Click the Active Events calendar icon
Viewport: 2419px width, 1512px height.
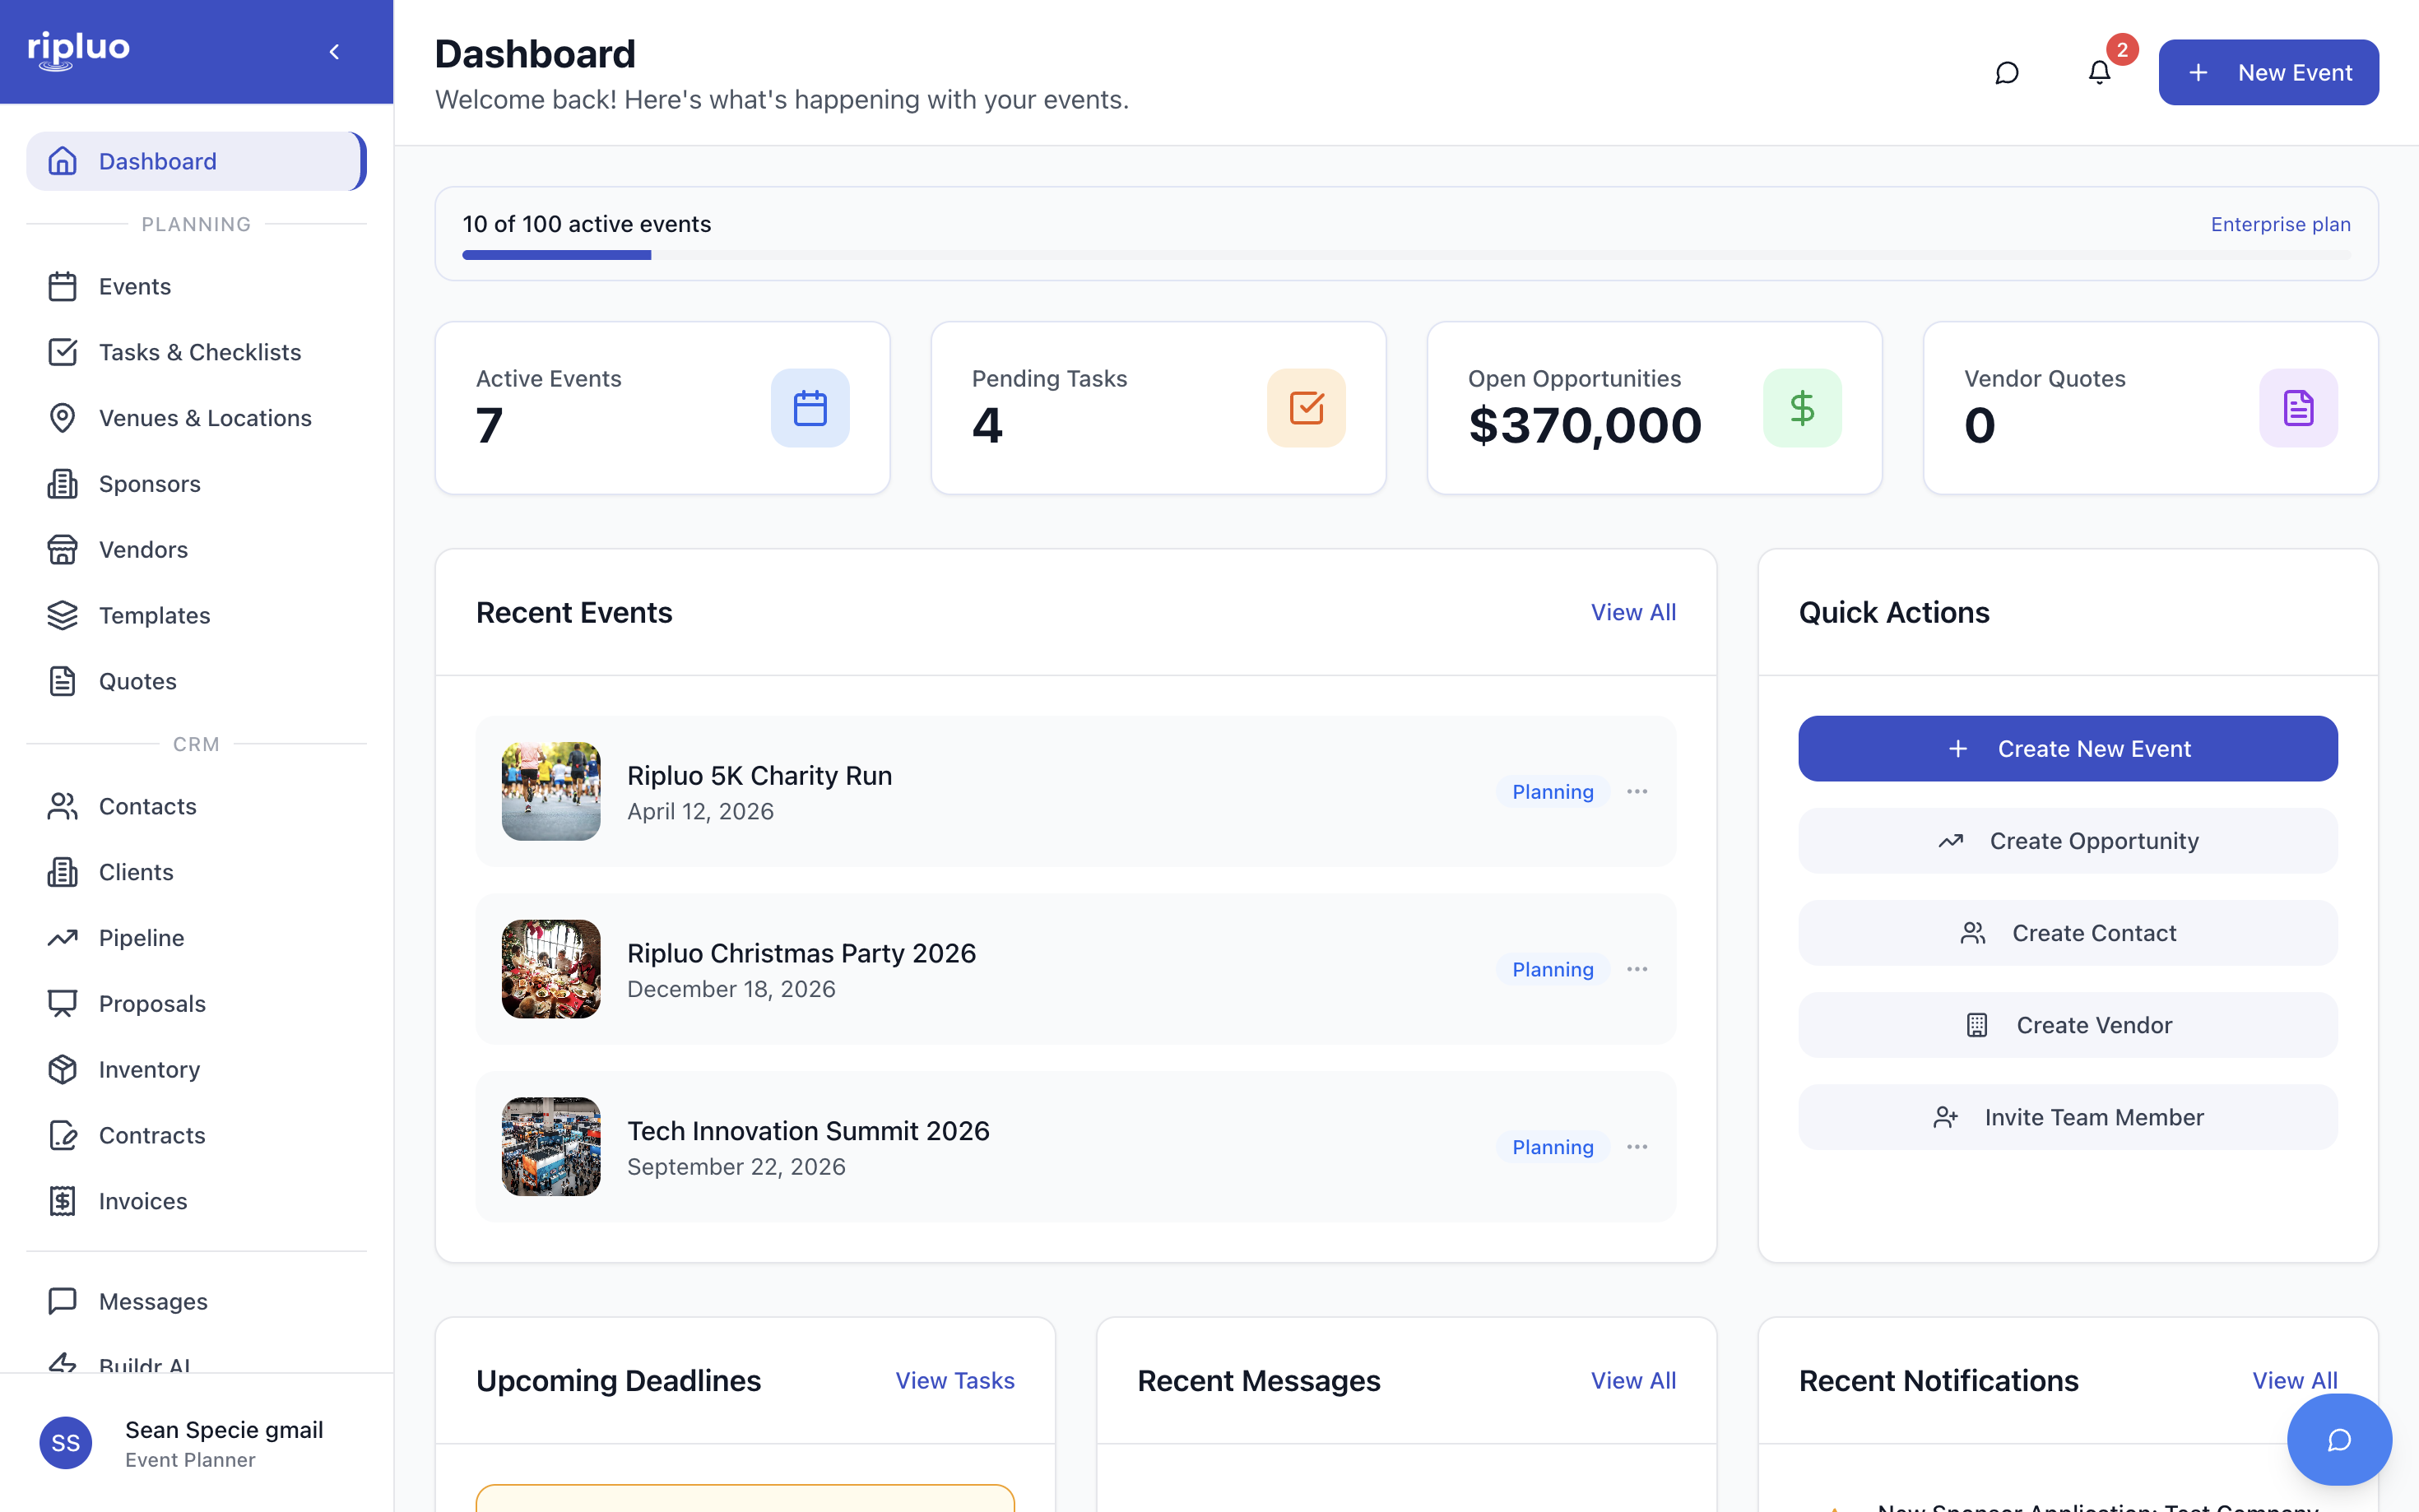809,408
